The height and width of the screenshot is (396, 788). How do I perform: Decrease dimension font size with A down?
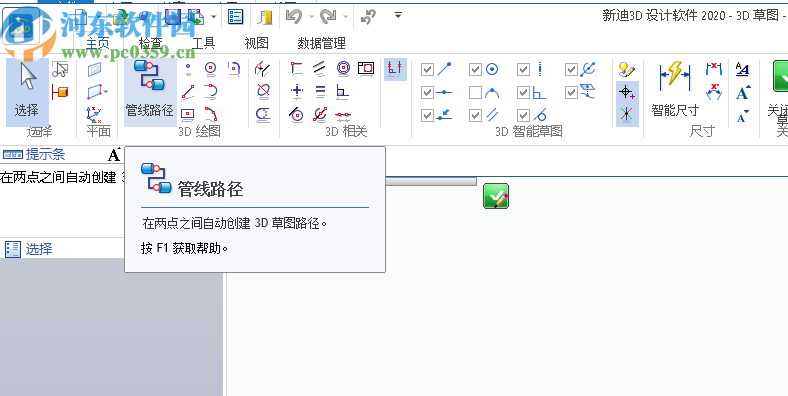[x=743, y=116]
